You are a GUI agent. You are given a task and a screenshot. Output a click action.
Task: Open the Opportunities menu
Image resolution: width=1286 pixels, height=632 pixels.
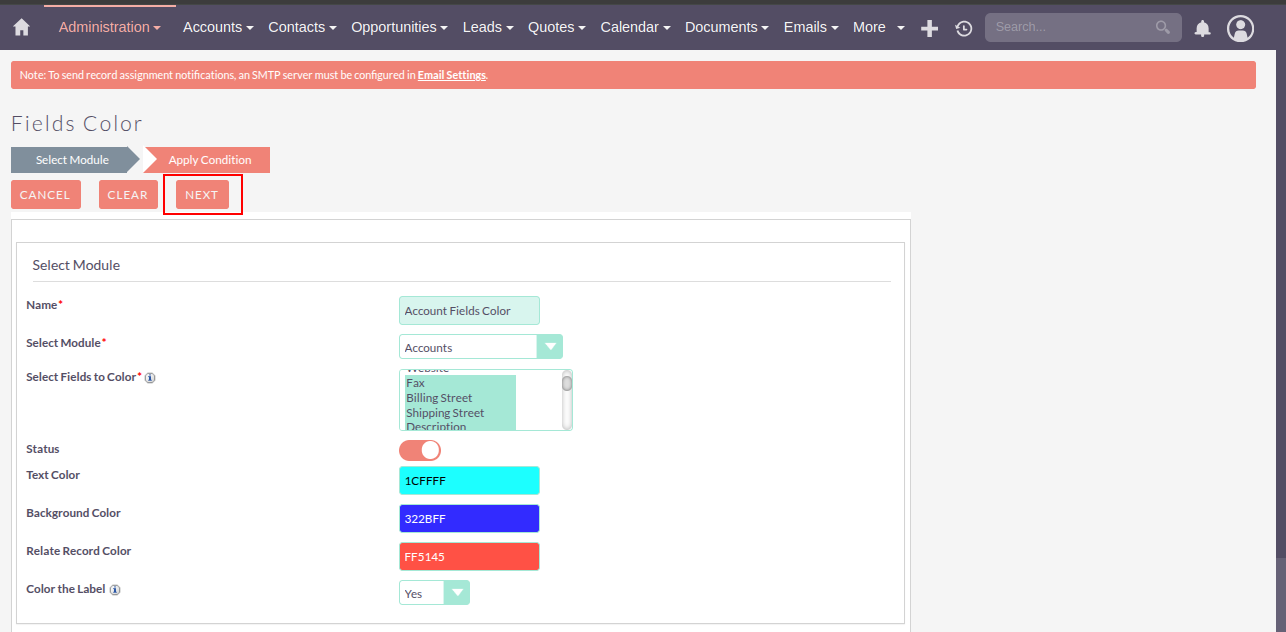point(399,28)
